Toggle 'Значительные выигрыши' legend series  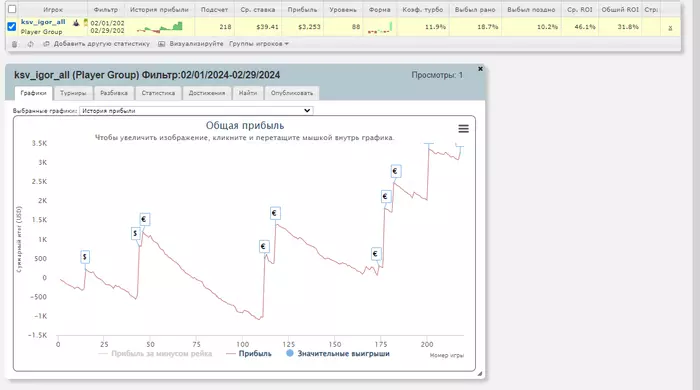(x=338, y=353)
